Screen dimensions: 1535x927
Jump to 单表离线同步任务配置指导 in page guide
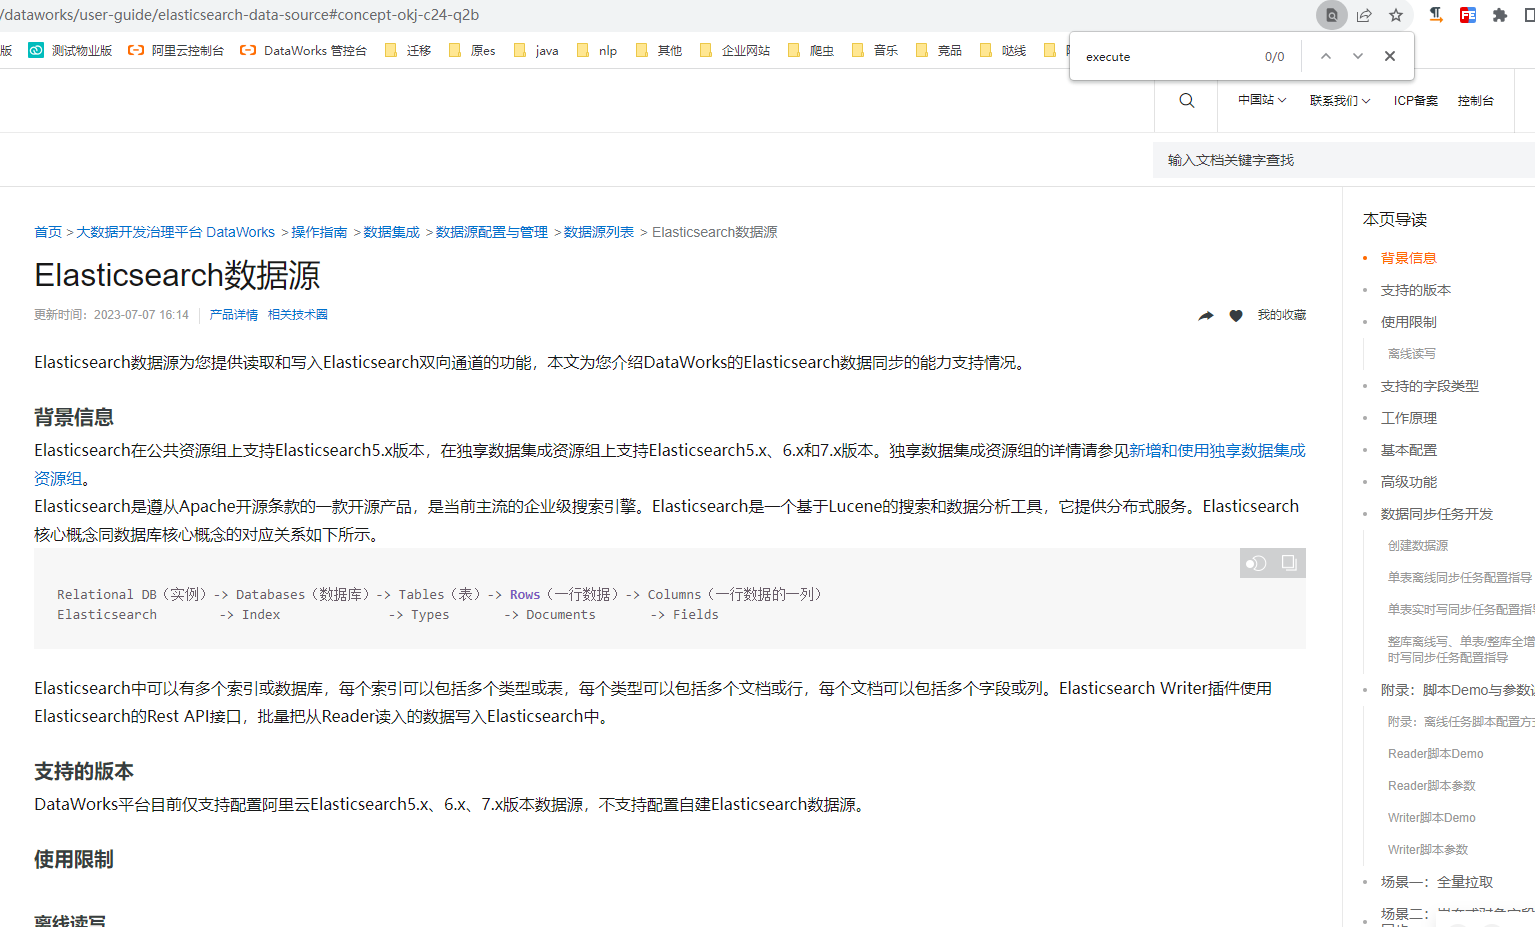tap(1460, 578)
